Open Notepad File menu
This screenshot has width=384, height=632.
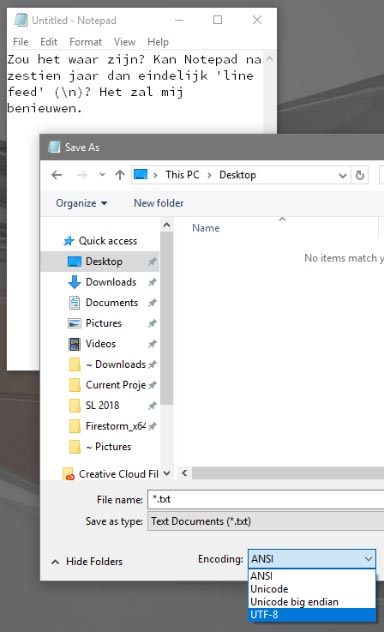pyautogui.click(x=21, y=42)
